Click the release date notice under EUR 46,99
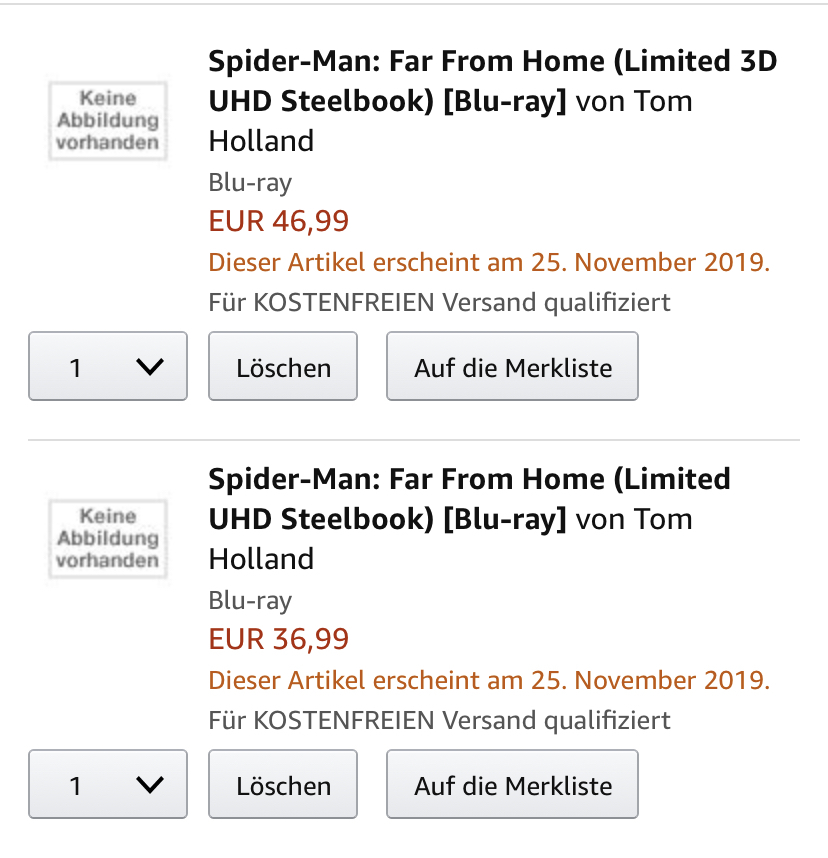The width and height of the screenshot is (828, 858). pos(489,263)
